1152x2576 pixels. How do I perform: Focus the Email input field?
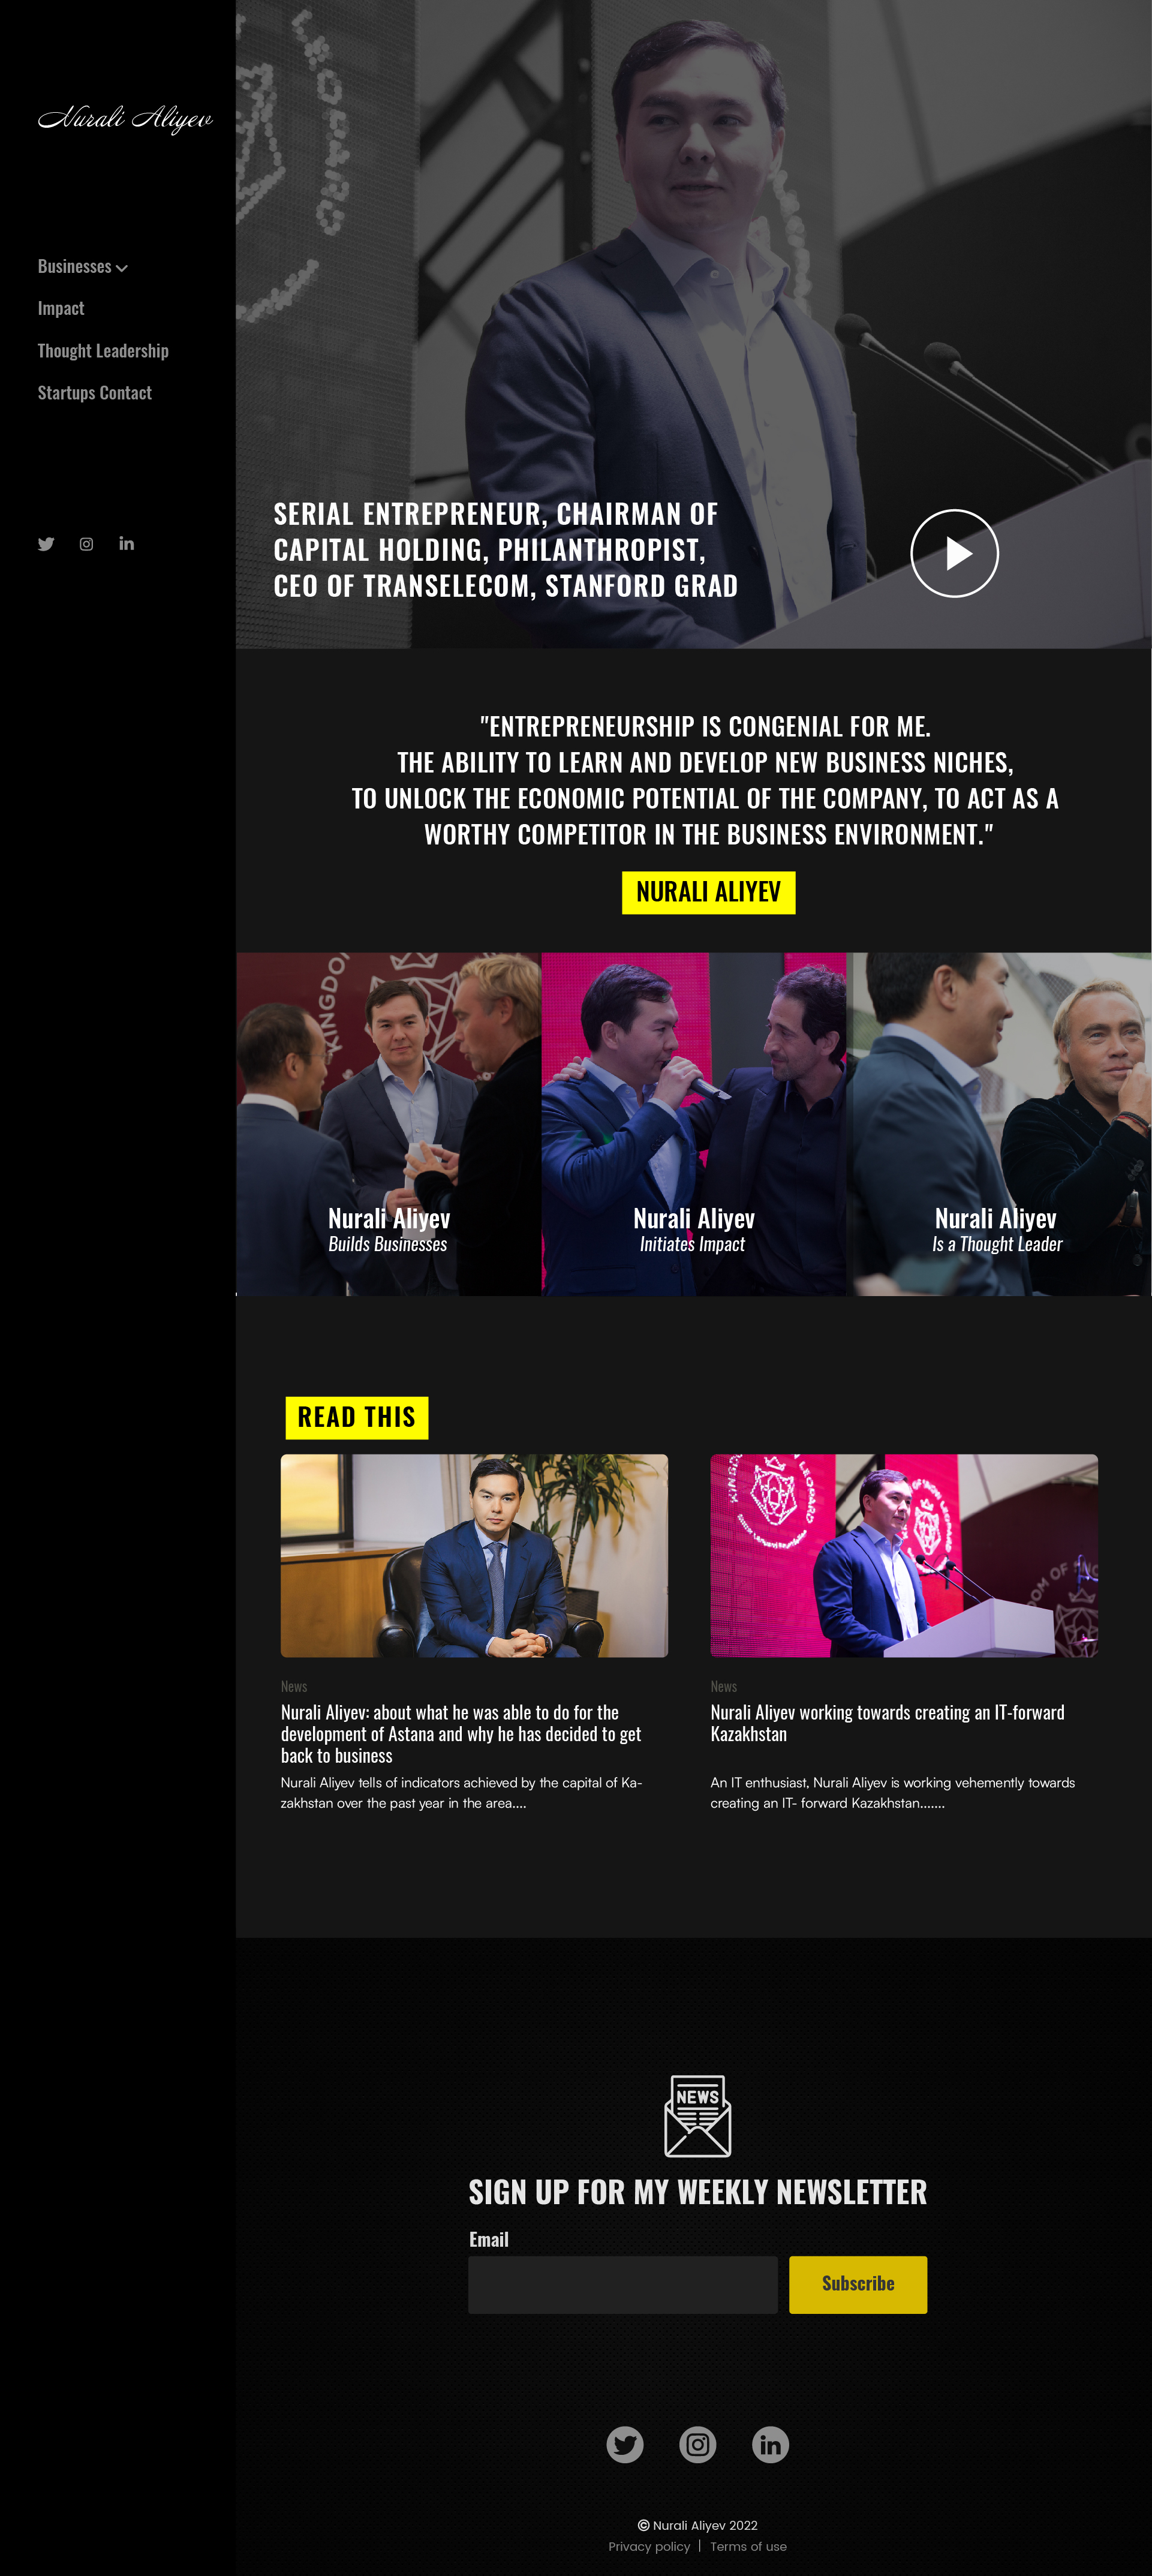[x=623, y=2284]
